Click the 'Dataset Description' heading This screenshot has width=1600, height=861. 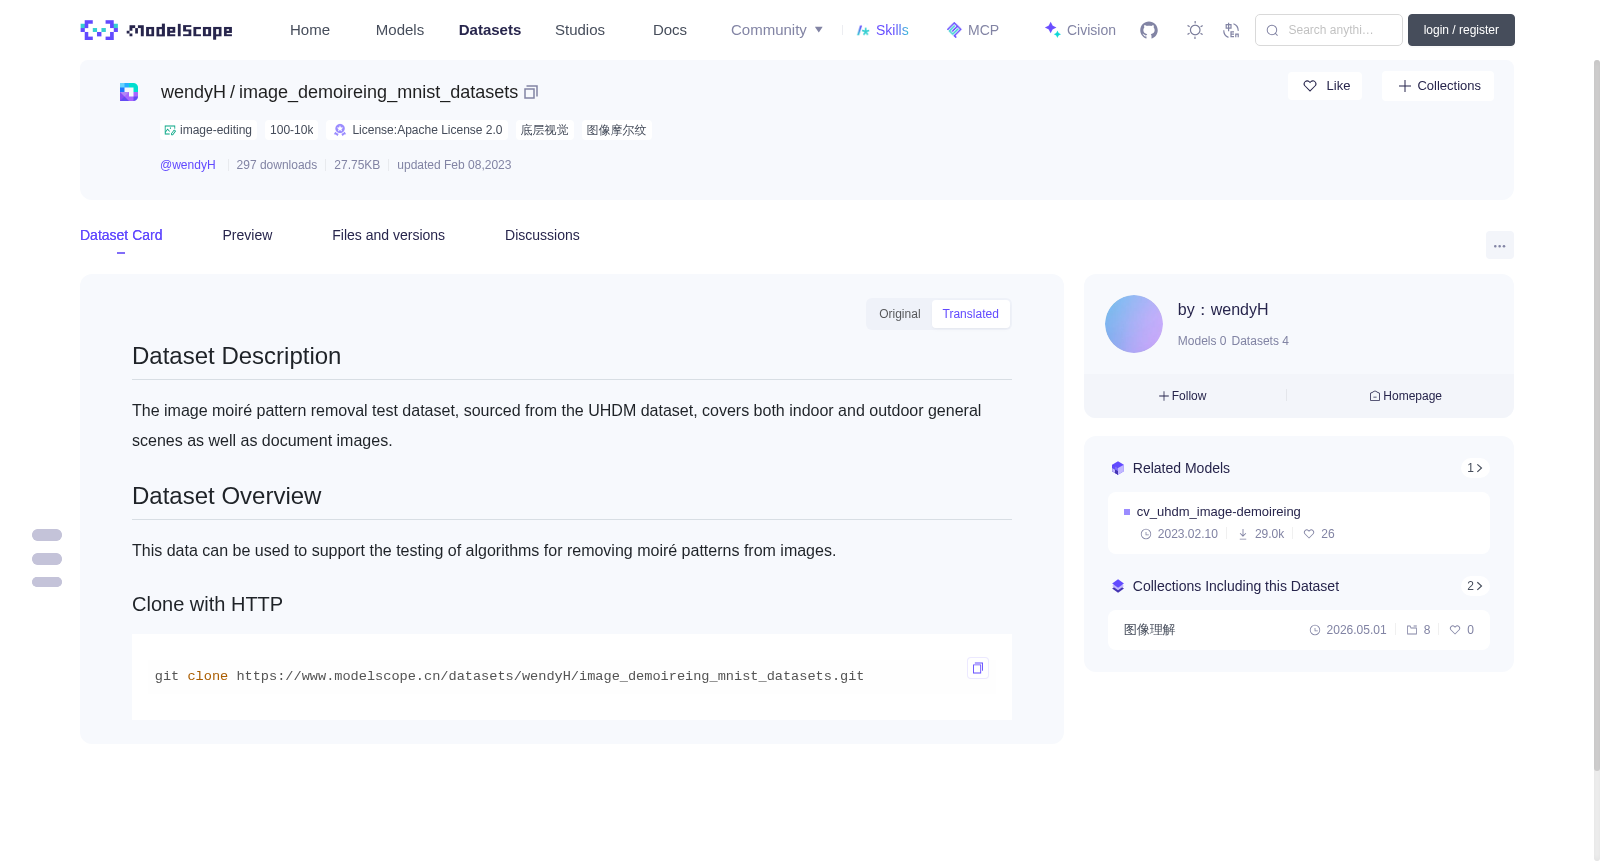pyautogui.click(x=237, y=356)
